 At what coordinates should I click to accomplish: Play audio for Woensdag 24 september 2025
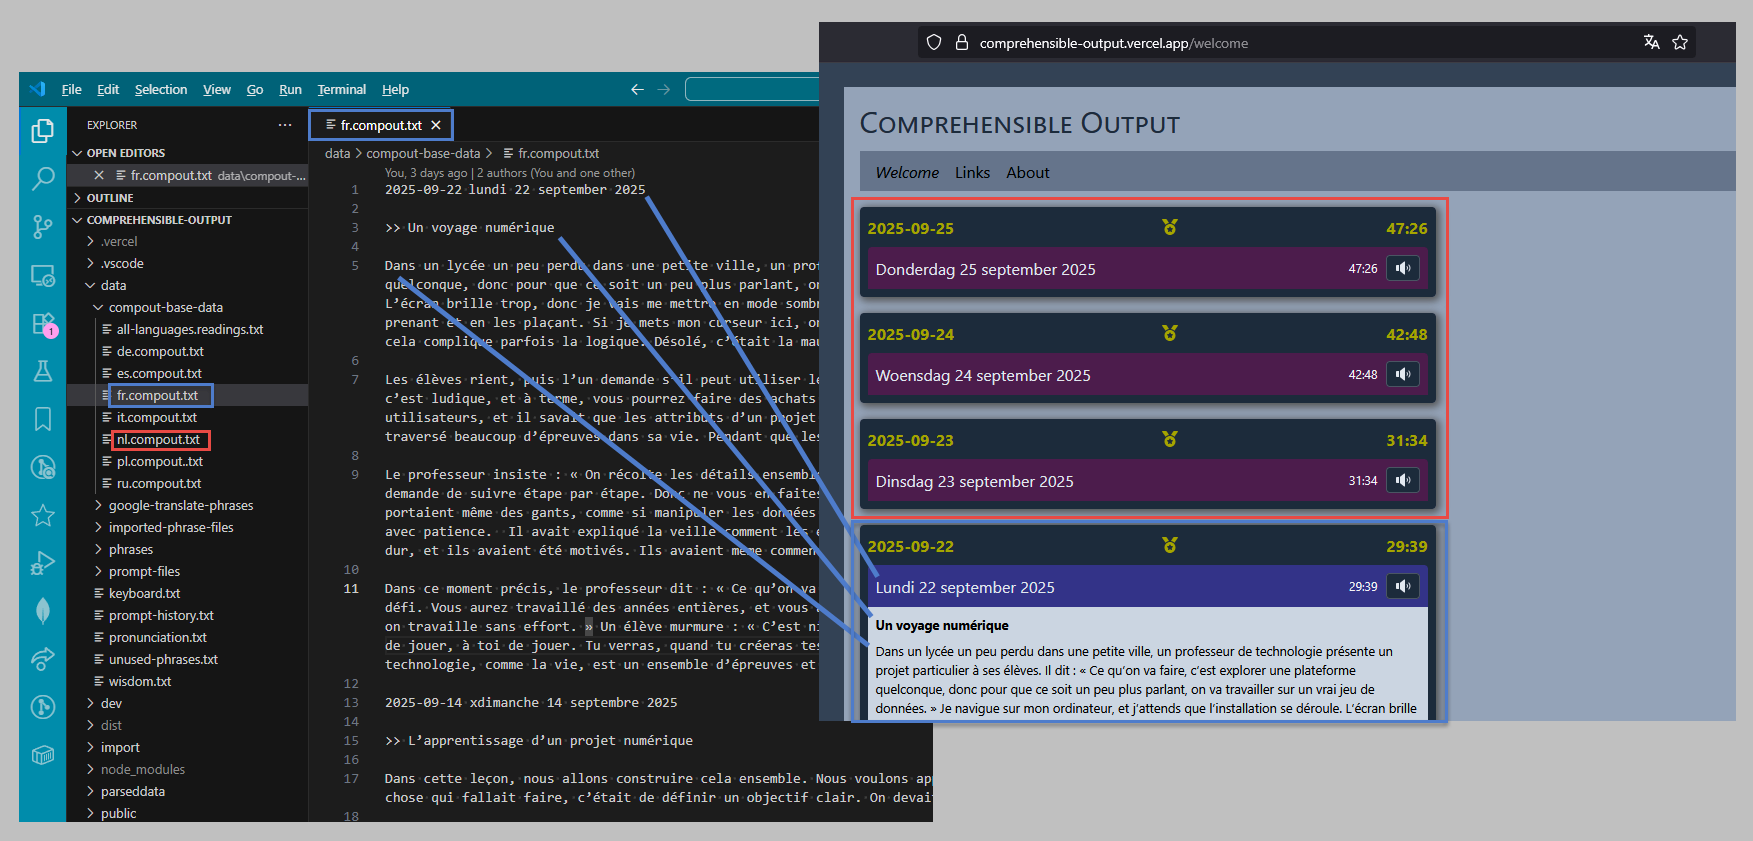1403,374
